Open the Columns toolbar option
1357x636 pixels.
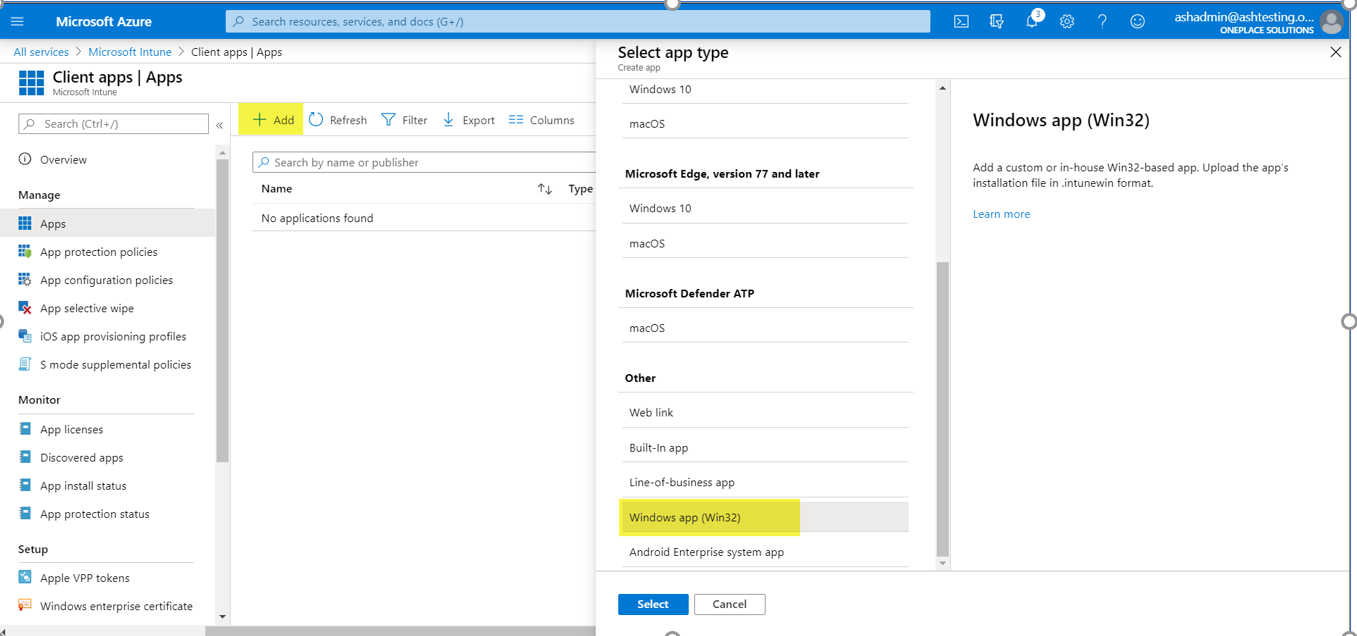pos(541,120)
